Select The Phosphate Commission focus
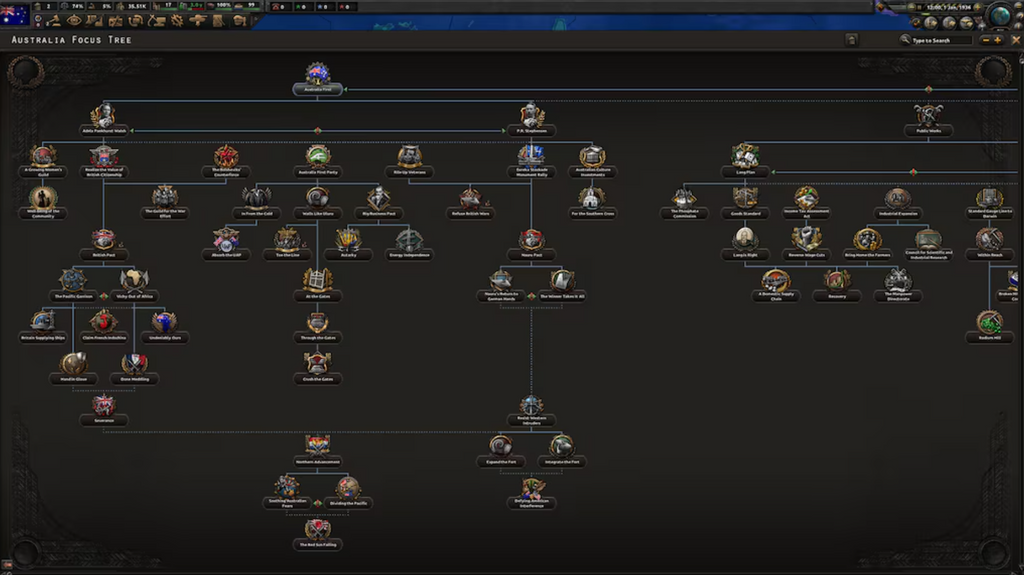The width and height of the screenshot is (1024, 575). point(684,203)
